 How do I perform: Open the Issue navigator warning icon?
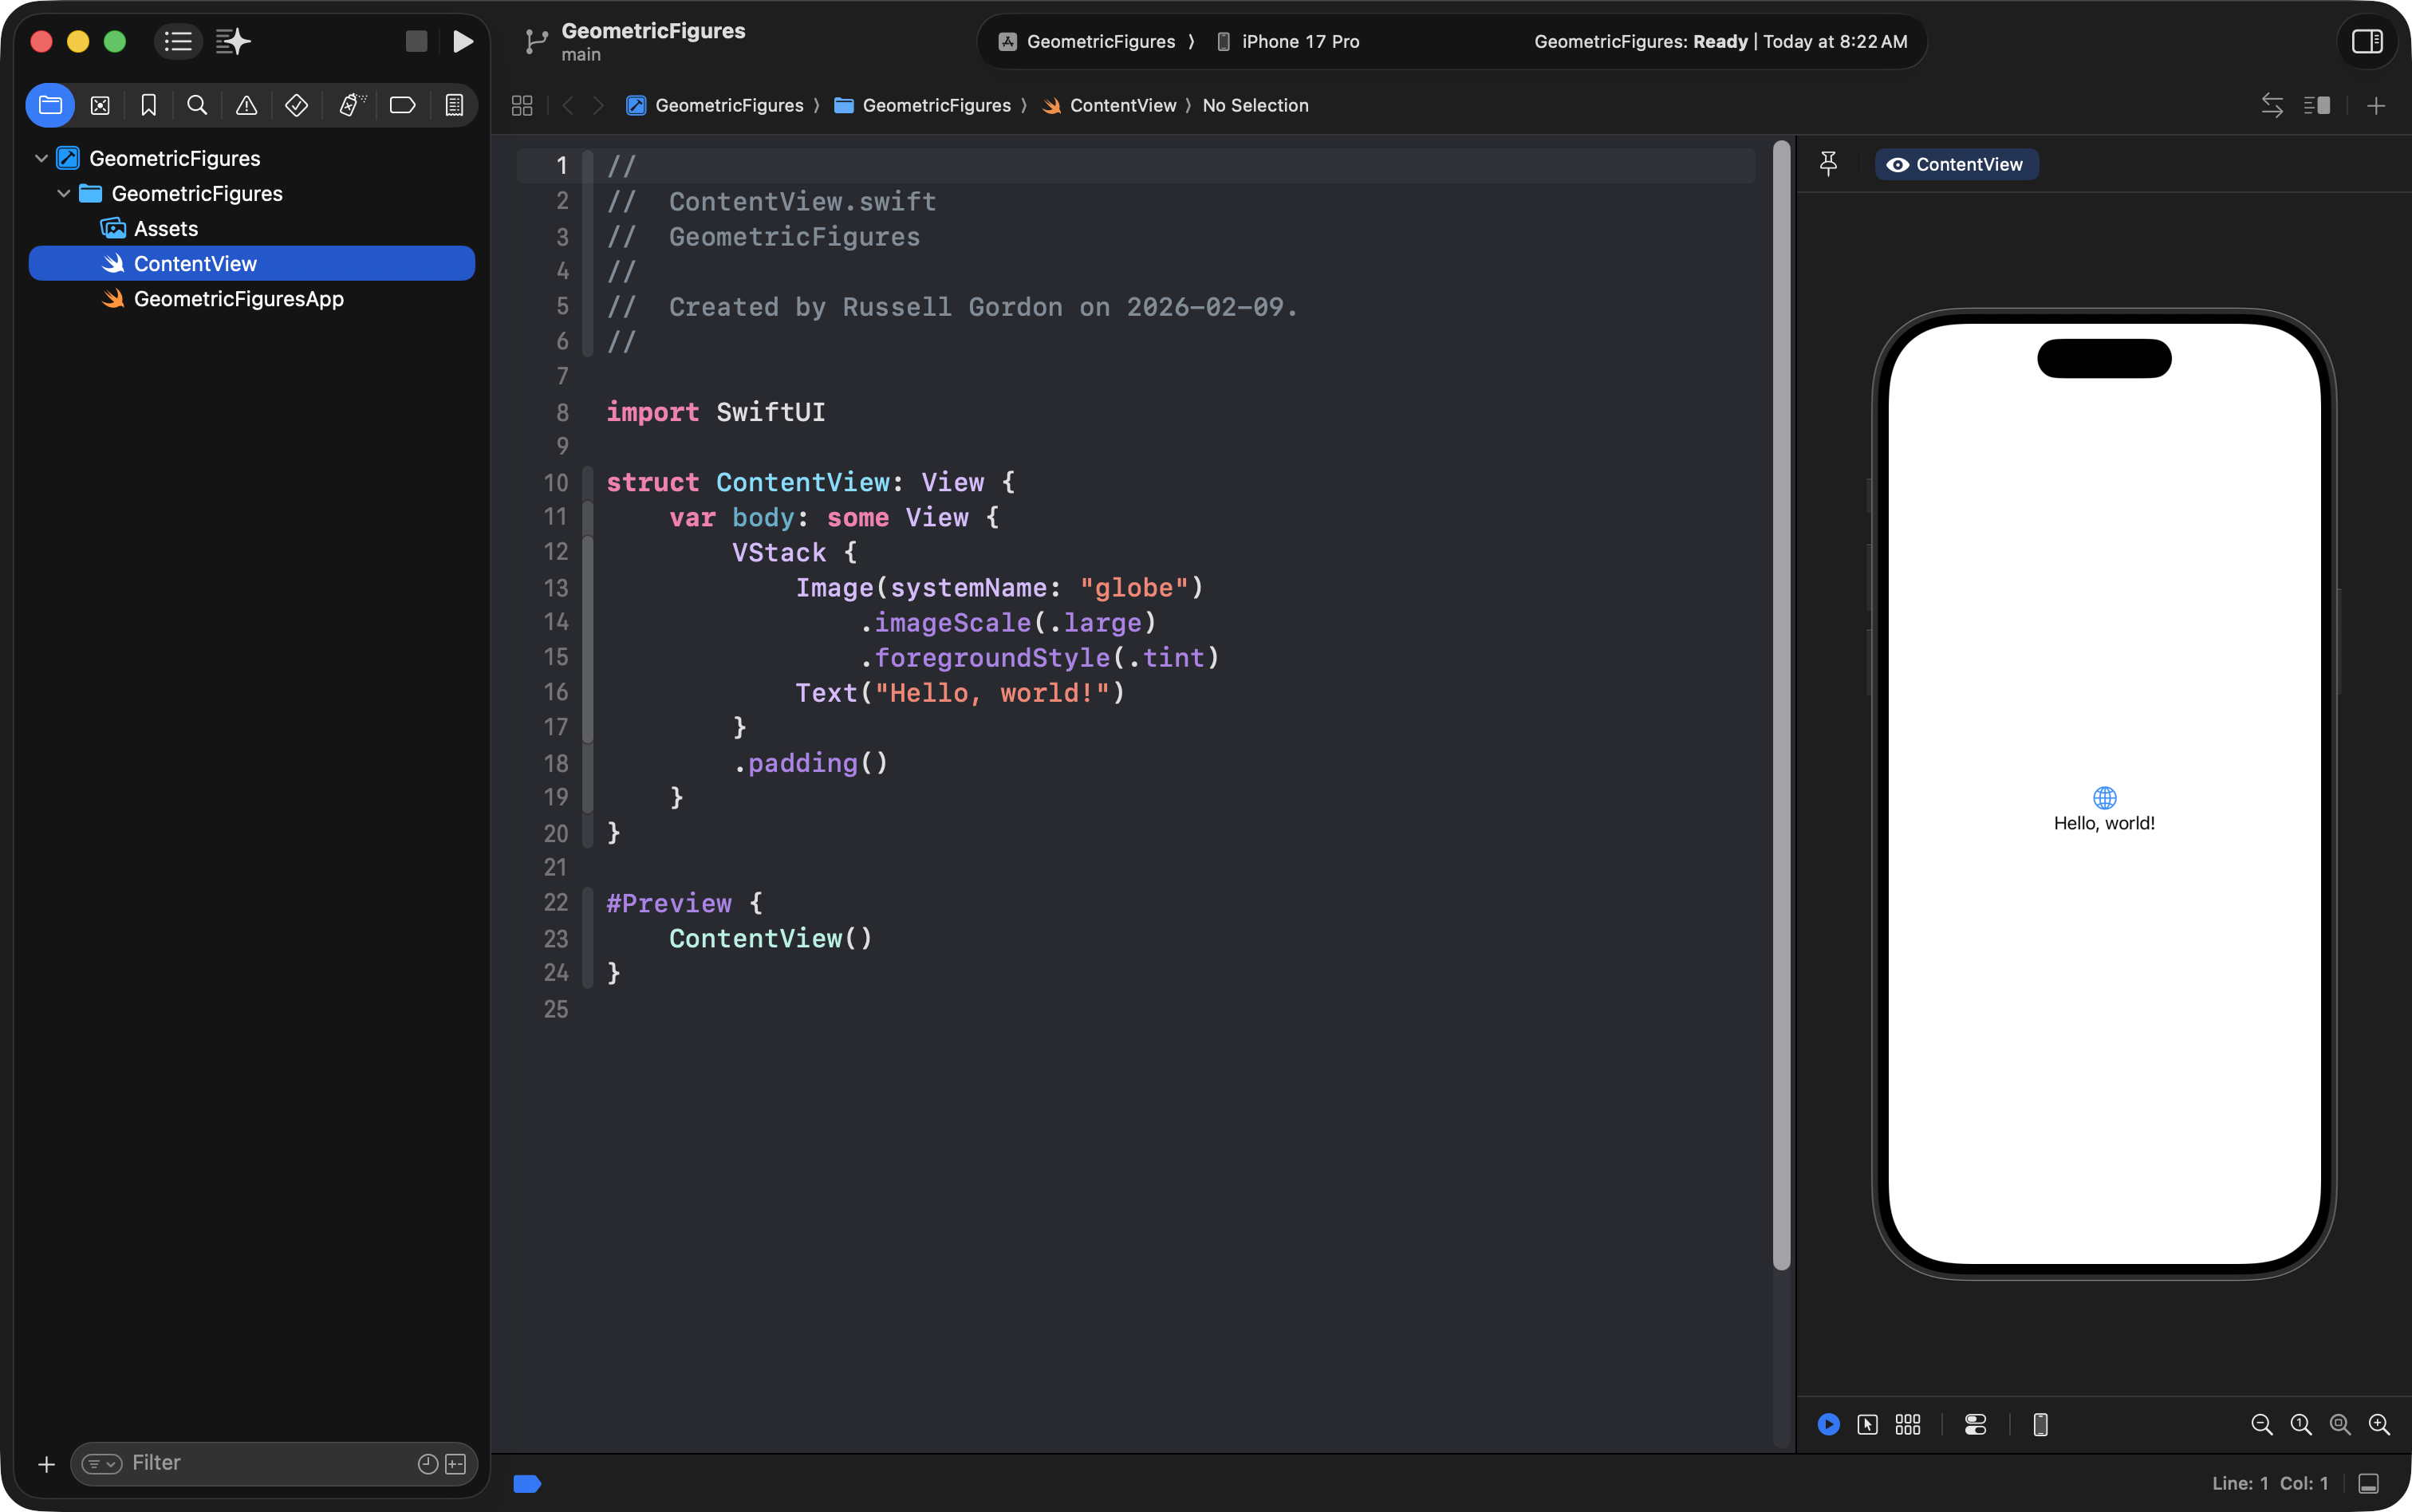pos(246,105)
